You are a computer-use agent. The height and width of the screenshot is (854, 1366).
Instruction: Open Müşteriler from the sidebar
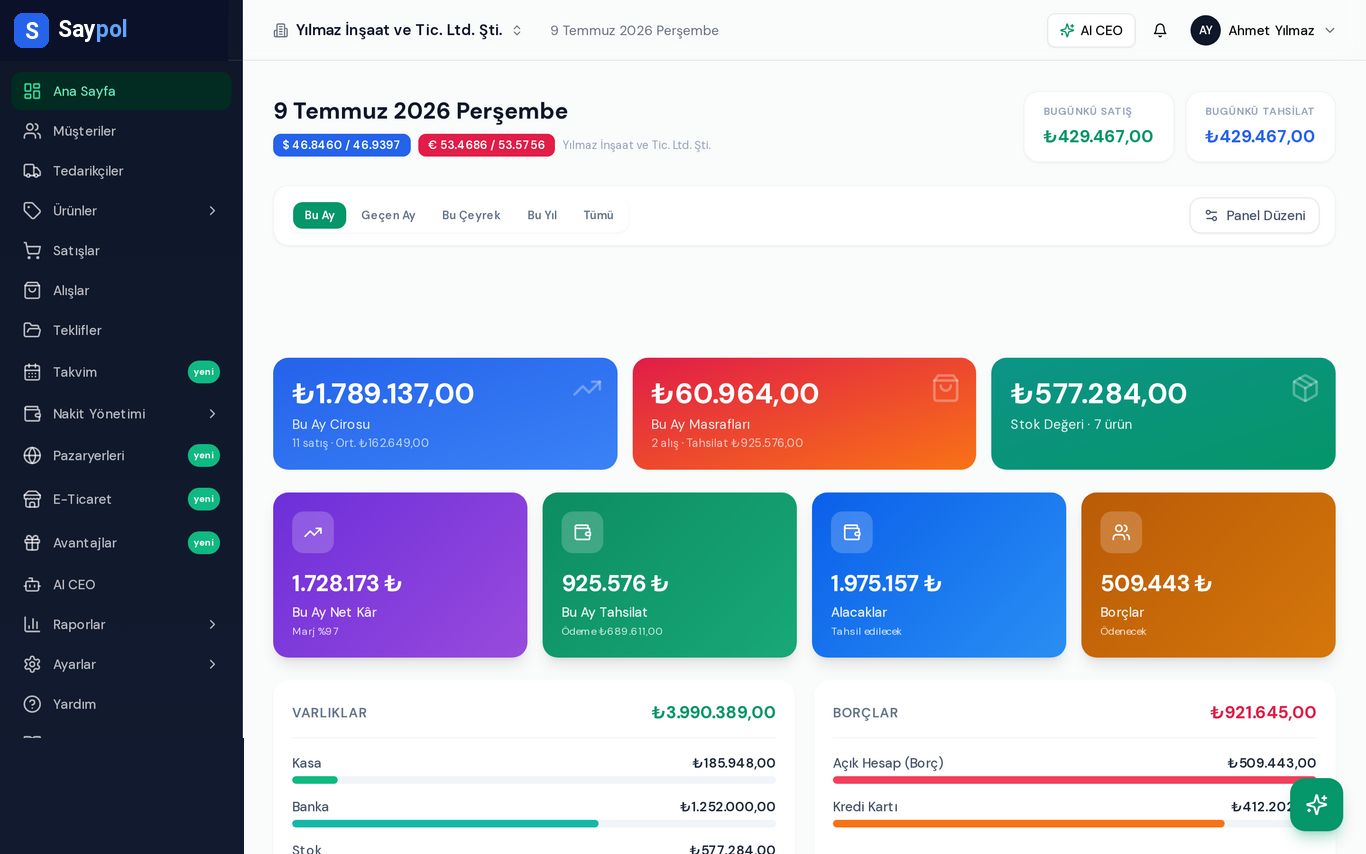(x=121, y=131)
